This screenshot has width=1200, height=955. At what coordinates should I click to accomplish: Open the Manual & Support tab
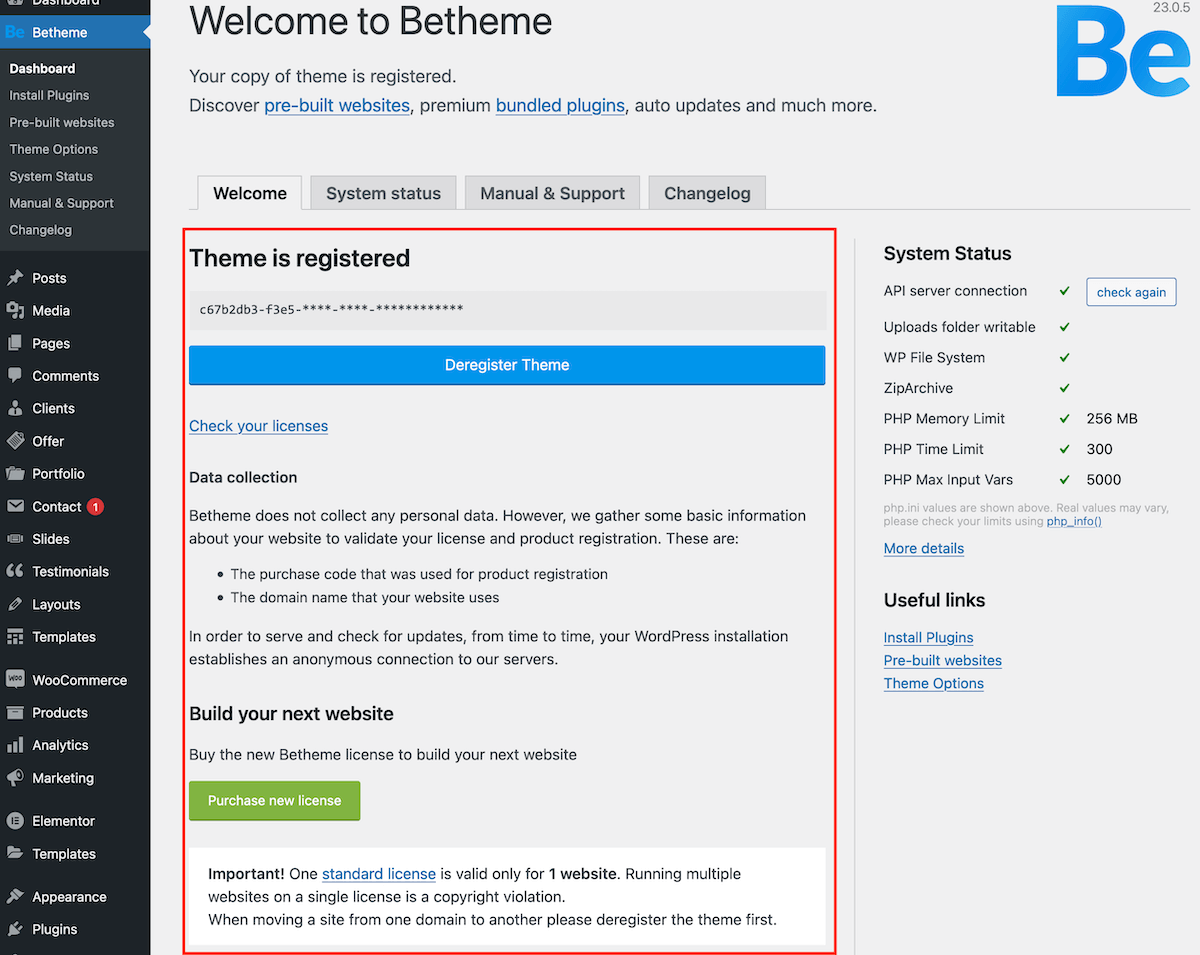point(552,194)
